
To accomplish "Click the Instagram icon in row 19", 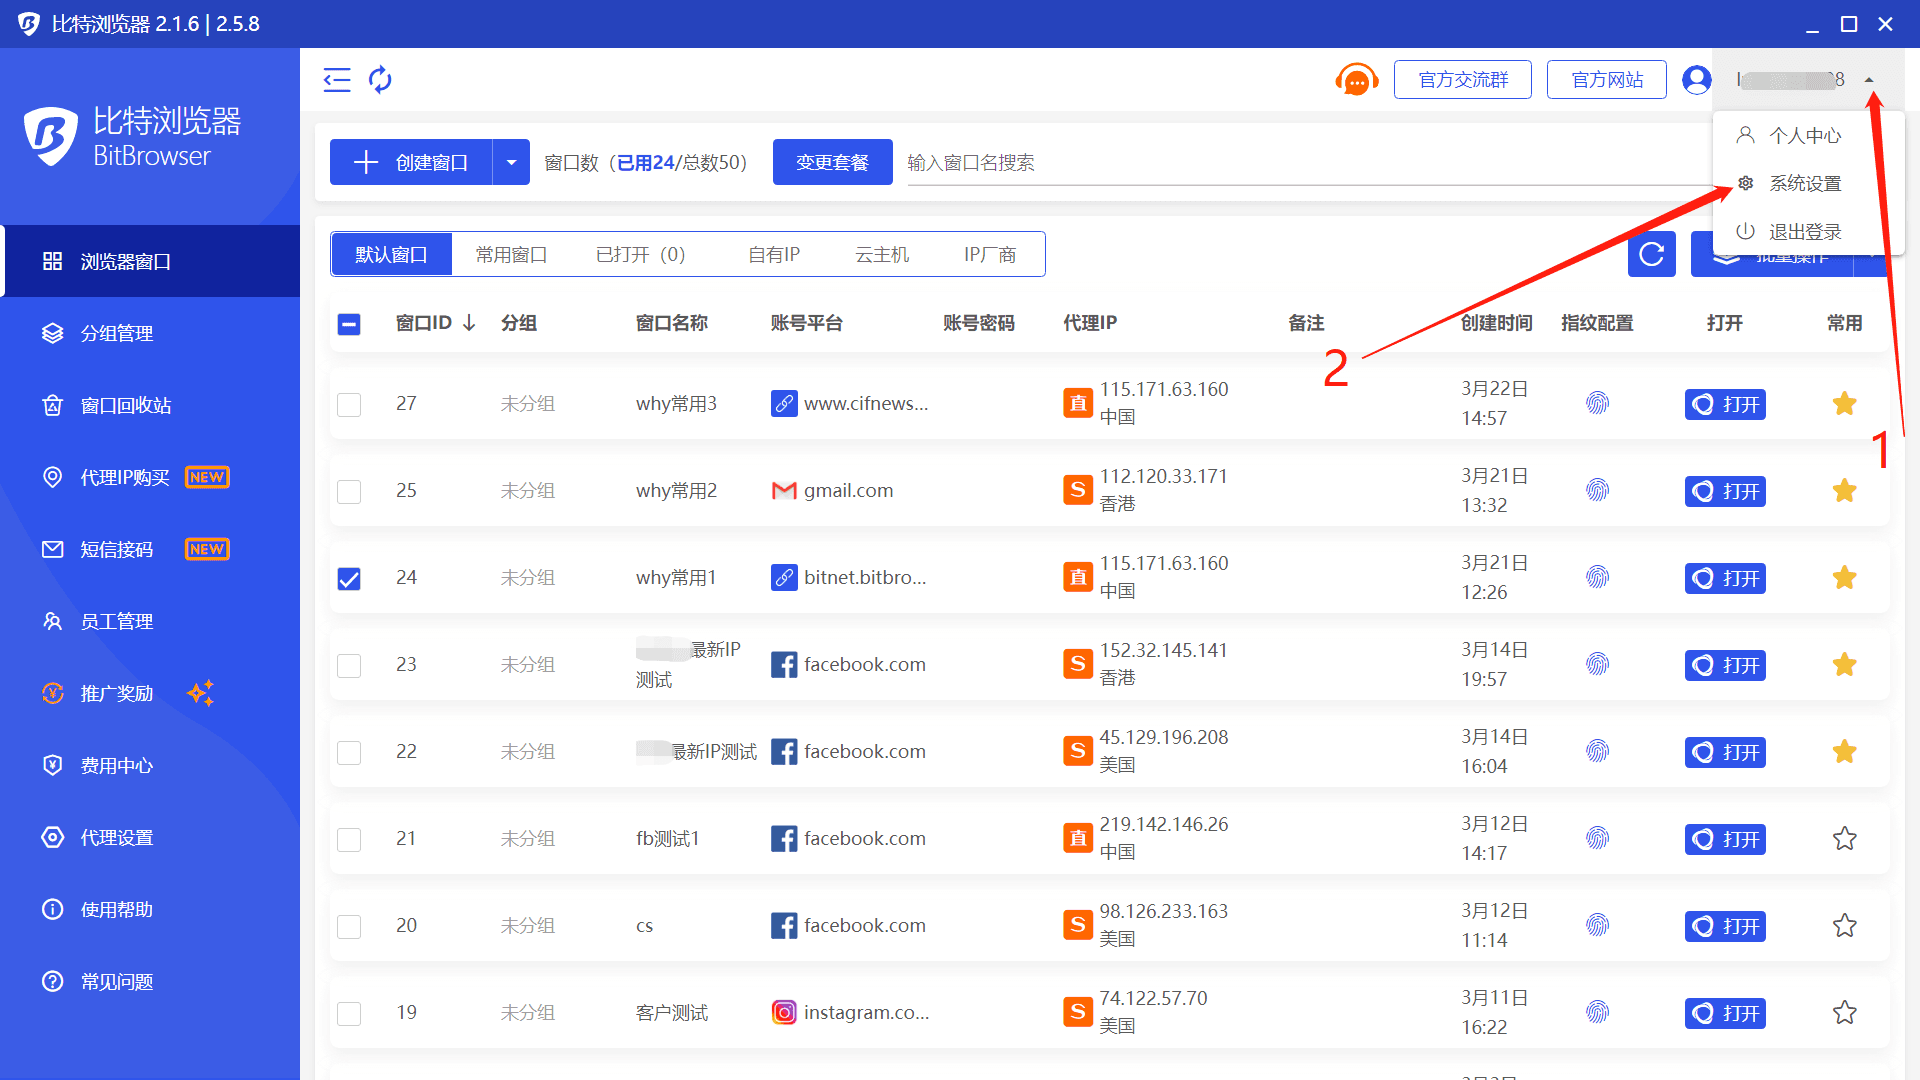I will (784, 1013).
